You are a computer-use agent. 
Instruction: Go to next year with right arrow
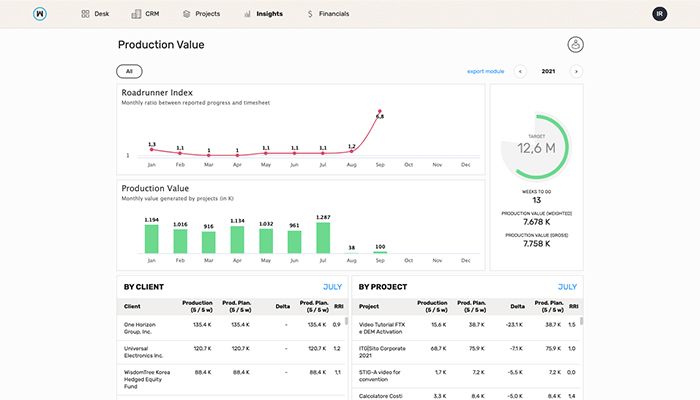coord(576,71)
